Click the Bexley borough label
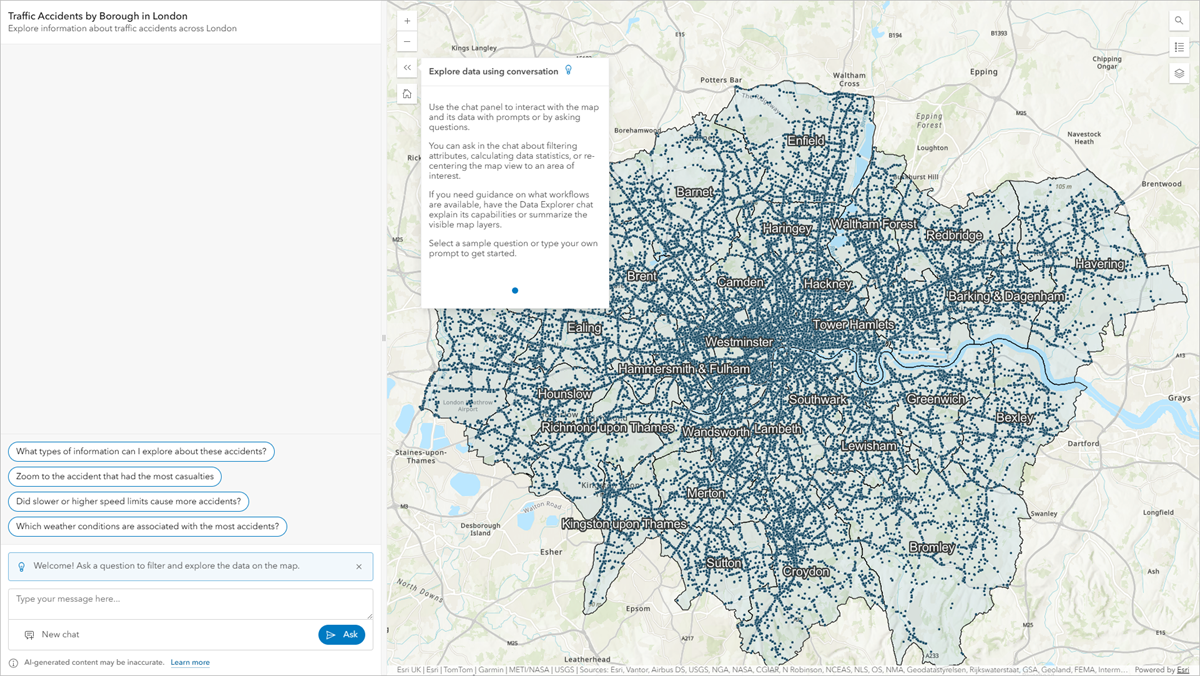This screenshot has height=676, width=1200. 1016,416
